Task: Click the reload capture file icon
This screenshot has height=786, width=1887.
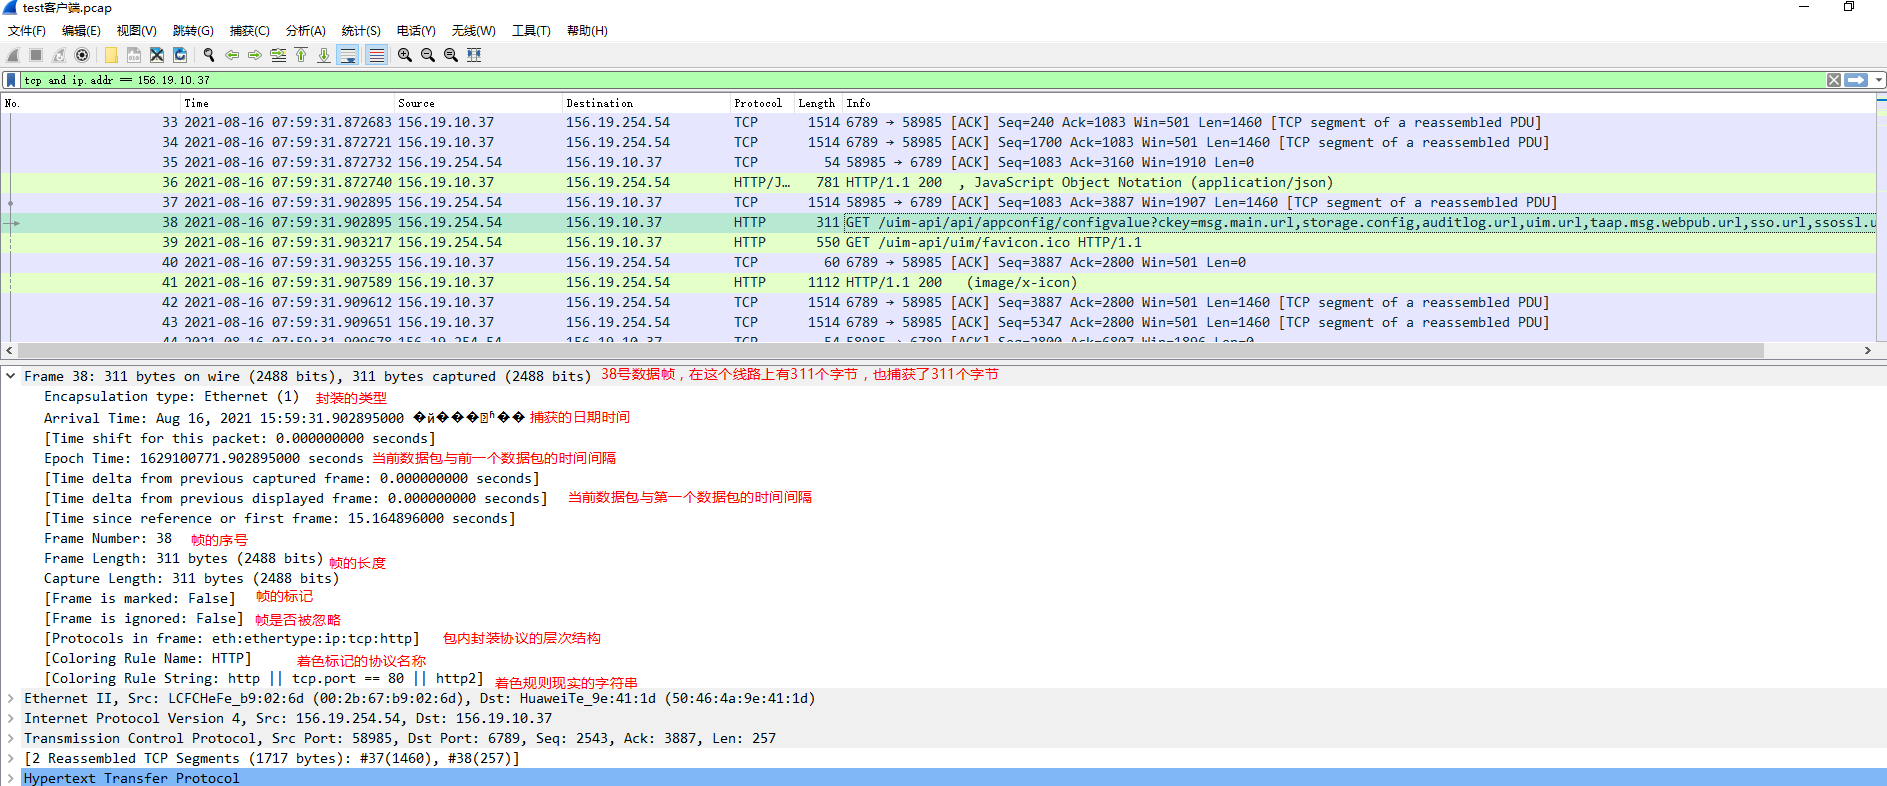Action: click(180, 55)
